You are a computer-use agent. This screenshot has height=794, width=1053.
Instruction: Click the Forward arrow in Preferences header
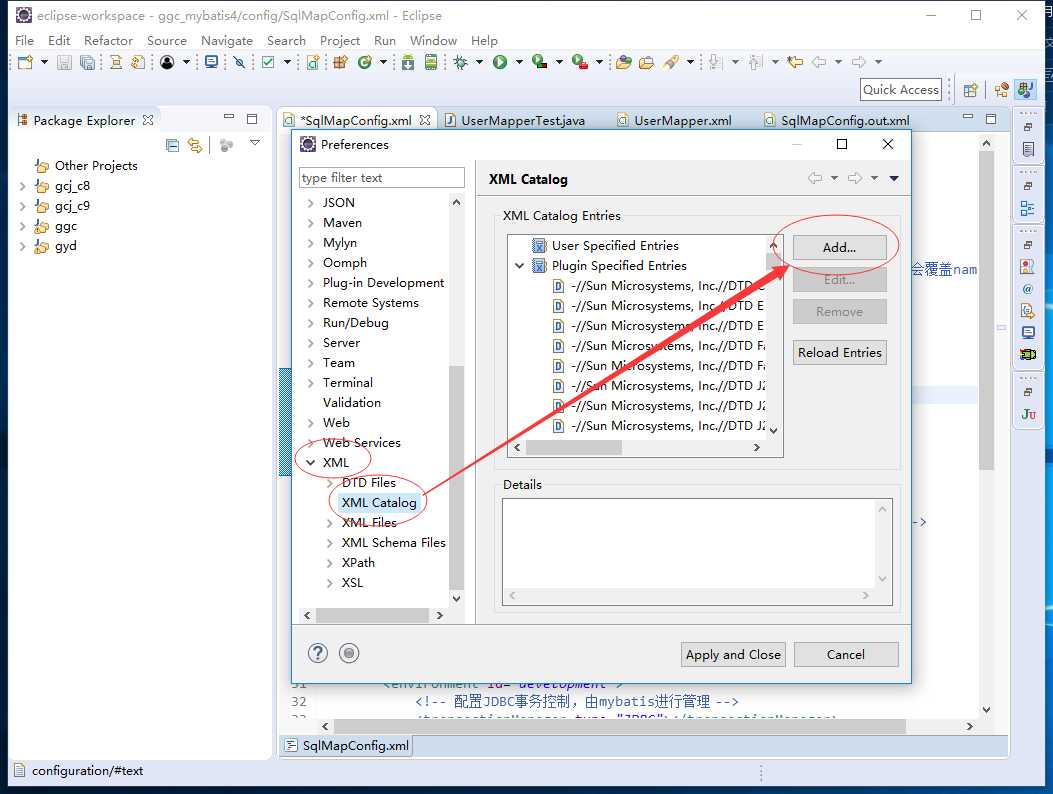[x=855, y=178]
